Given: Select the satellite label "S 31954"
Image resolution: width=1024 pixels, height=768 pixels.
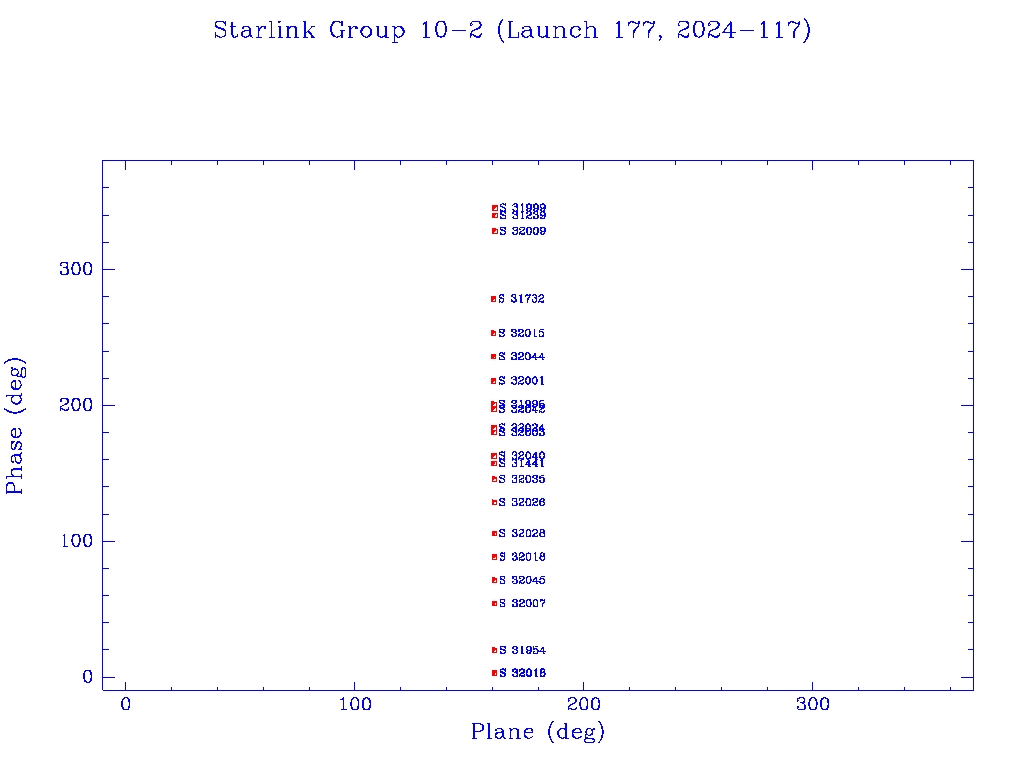Looking at the screenshot, I should (x=522, y=650).
